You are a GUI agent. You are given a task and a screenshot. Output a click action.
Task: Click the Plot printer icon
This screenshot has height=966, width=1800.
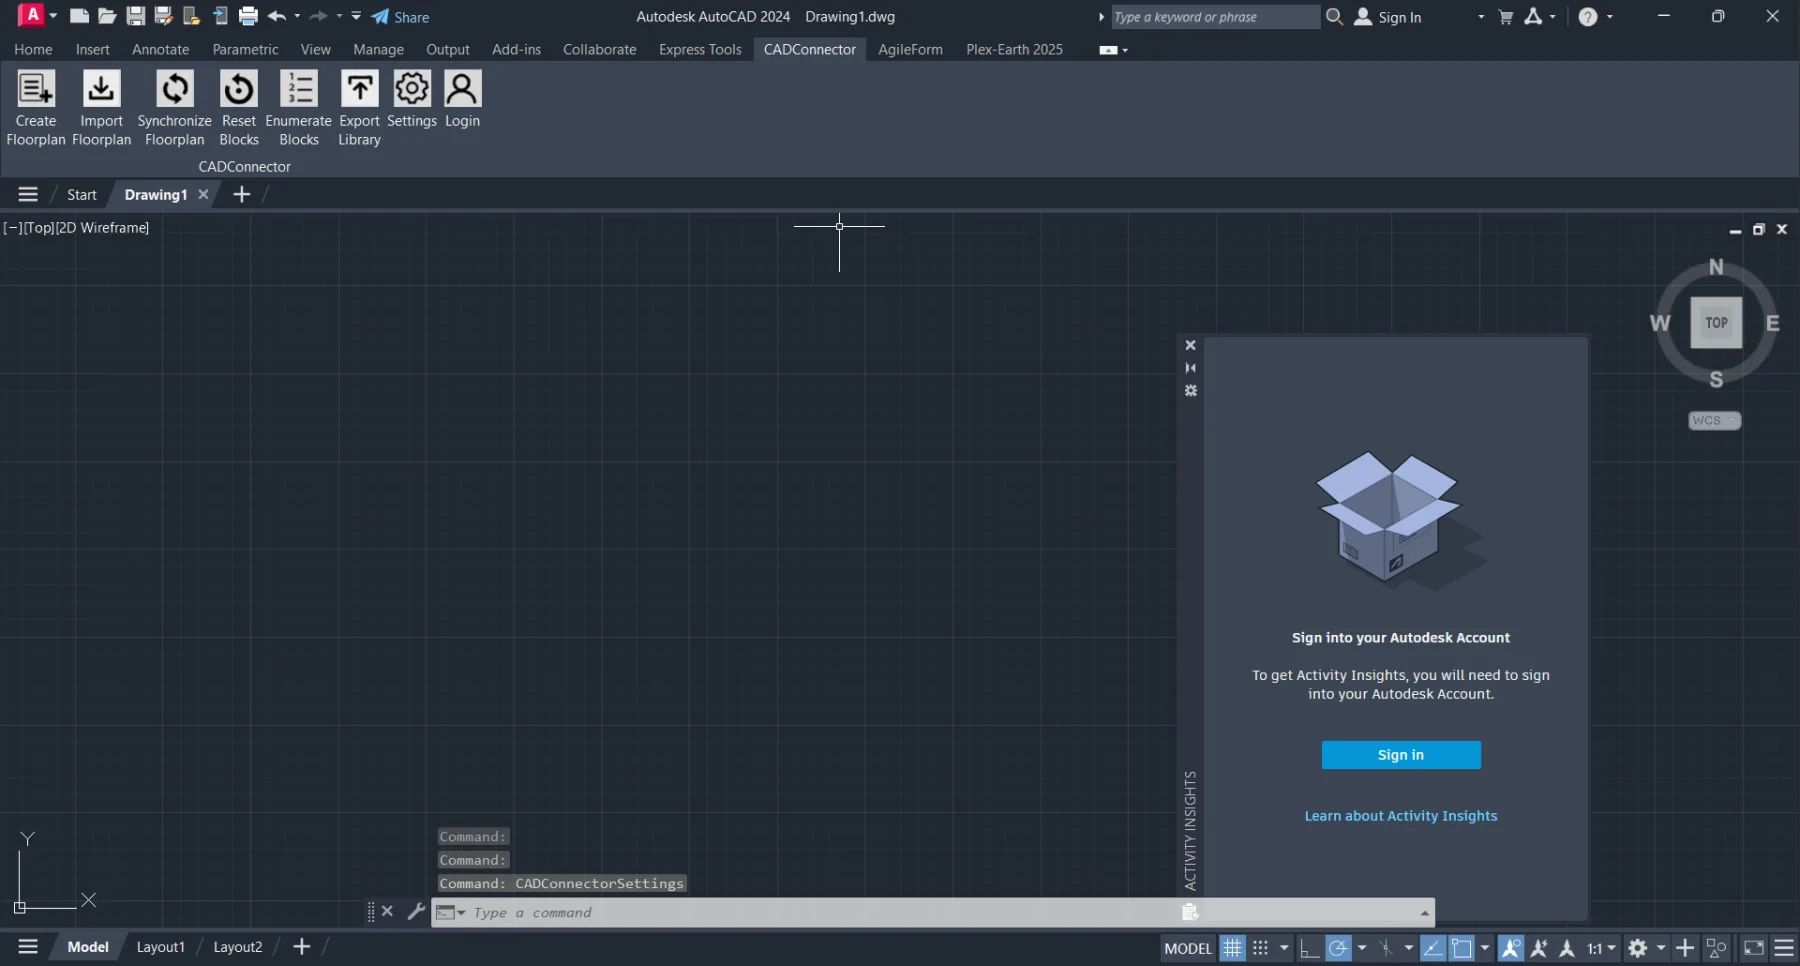coord(248,17)
